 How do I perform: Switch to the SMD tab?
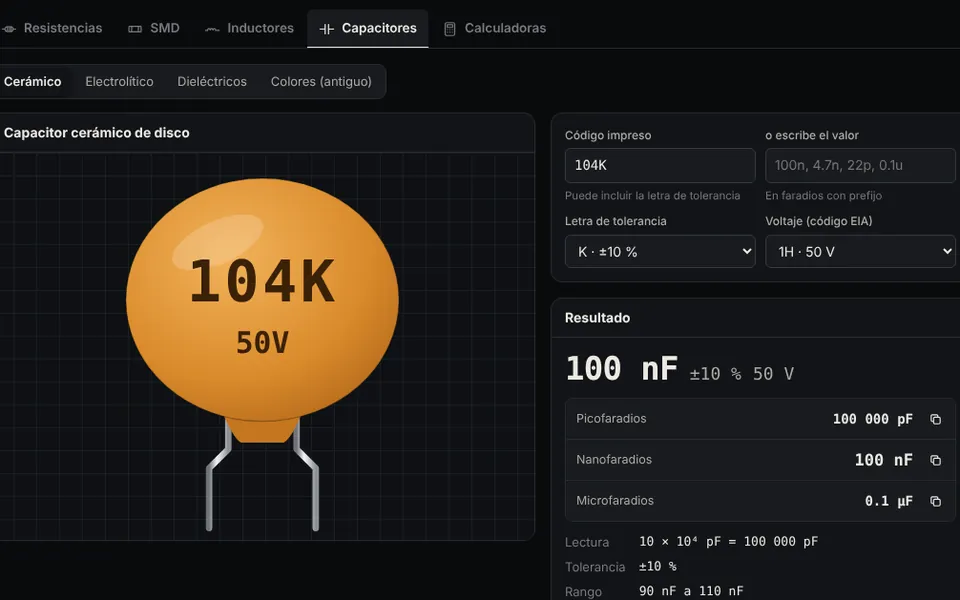click(154, 28)
